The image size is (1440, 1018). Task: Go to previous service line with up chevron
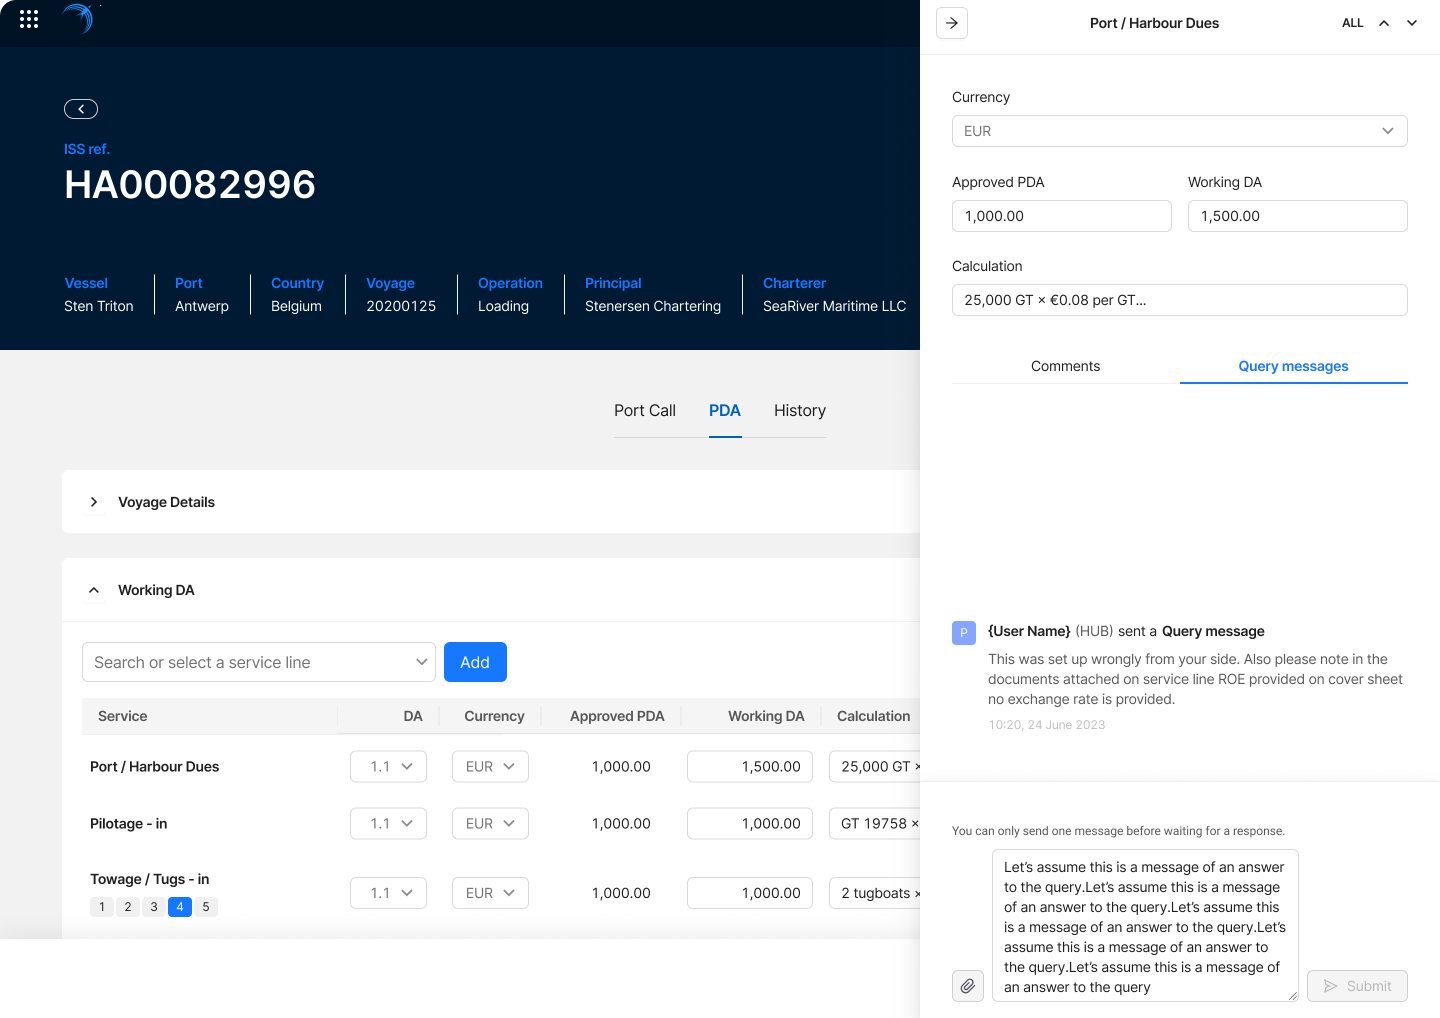tap(1384, 23)
